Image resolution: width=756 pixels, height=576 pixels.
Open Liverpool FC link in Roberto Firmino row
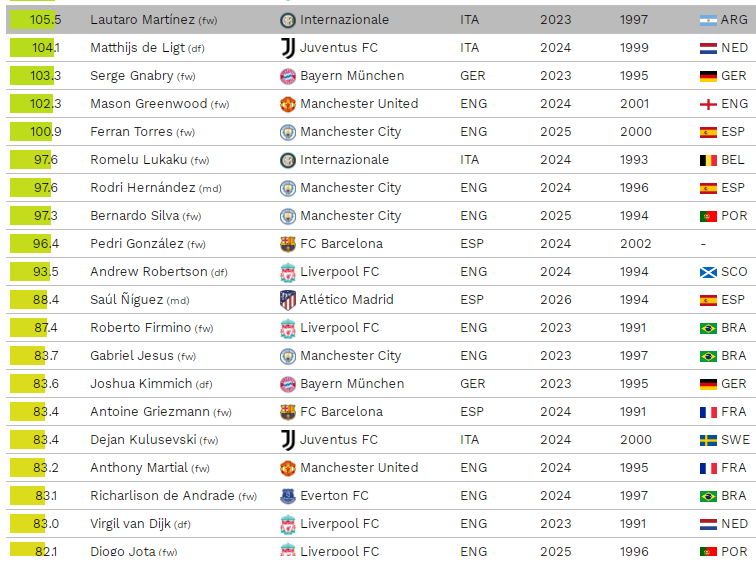(x=339, y=328)
